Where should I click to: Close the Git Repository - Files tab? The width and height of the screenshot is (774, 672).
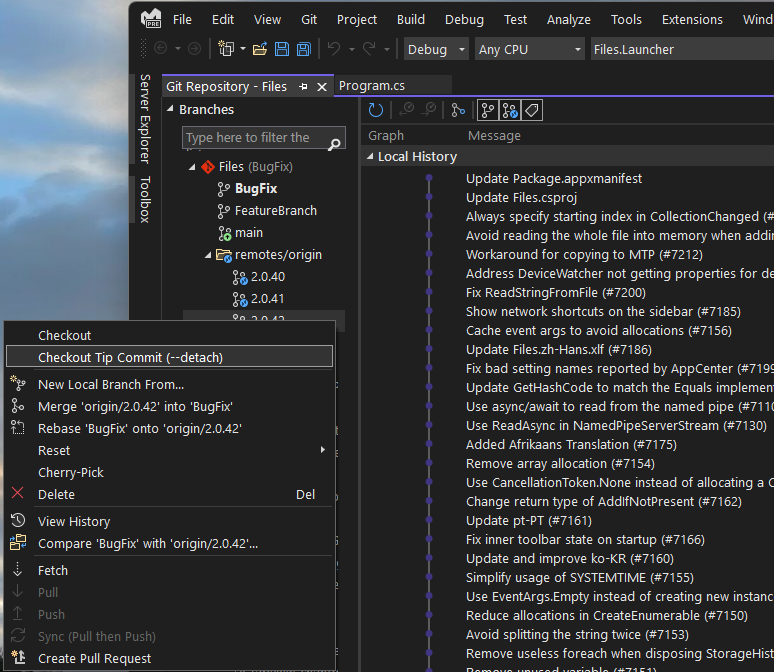coord(322,87)
